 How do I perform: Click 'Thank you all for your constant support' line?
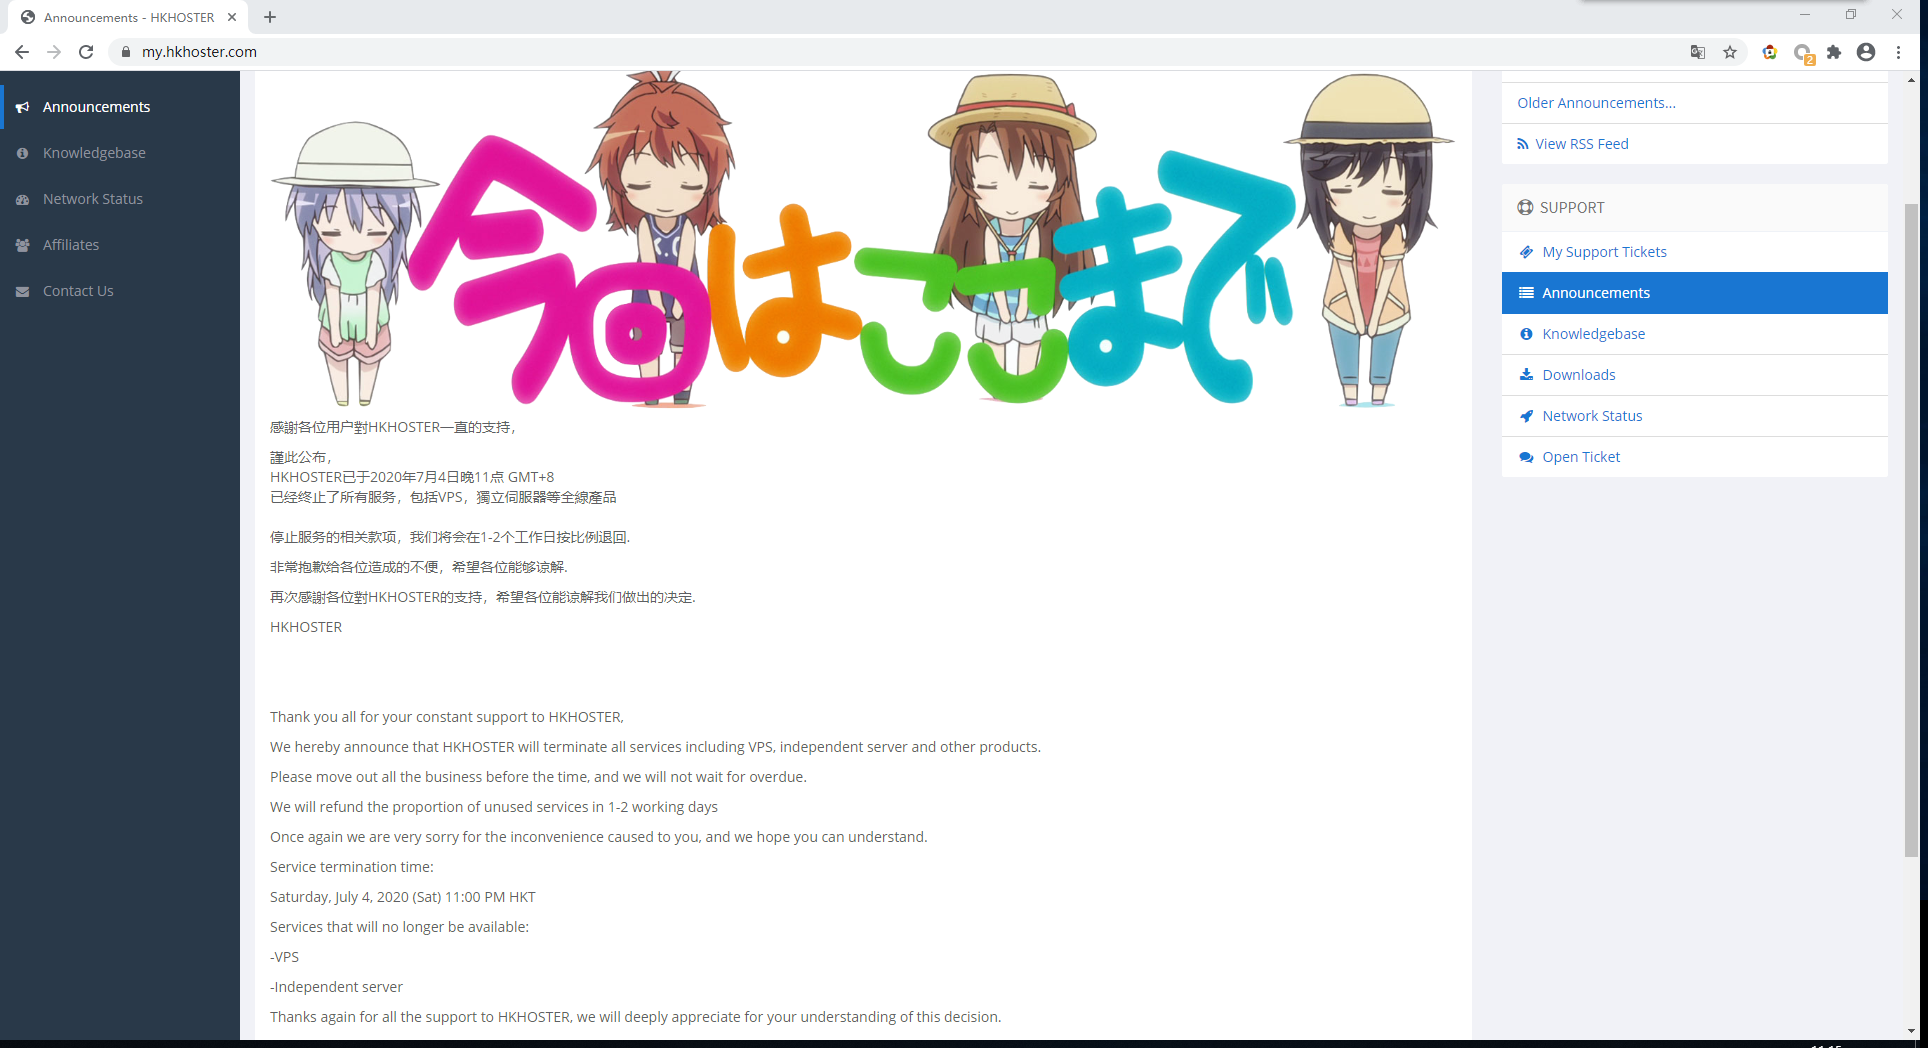[x=447, y=717]
